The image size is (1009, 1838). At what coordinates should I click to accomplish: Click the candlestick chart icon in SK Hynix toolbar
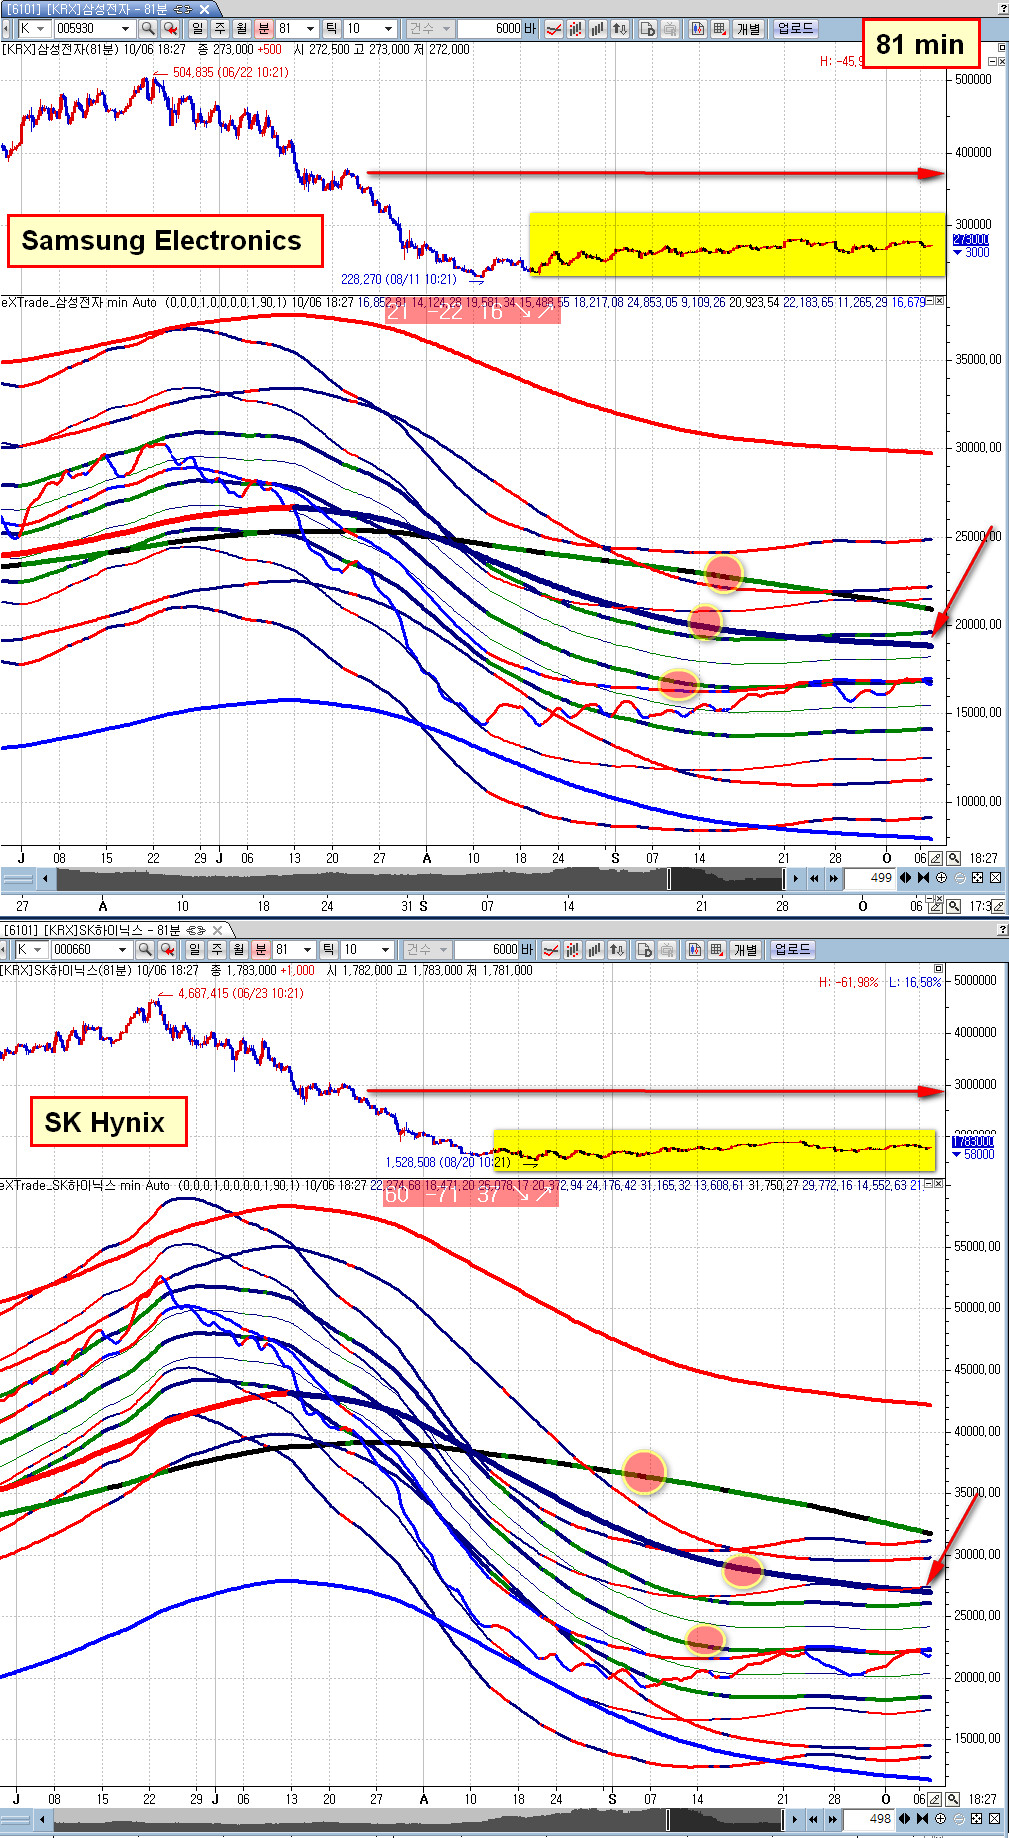(573, 949)
